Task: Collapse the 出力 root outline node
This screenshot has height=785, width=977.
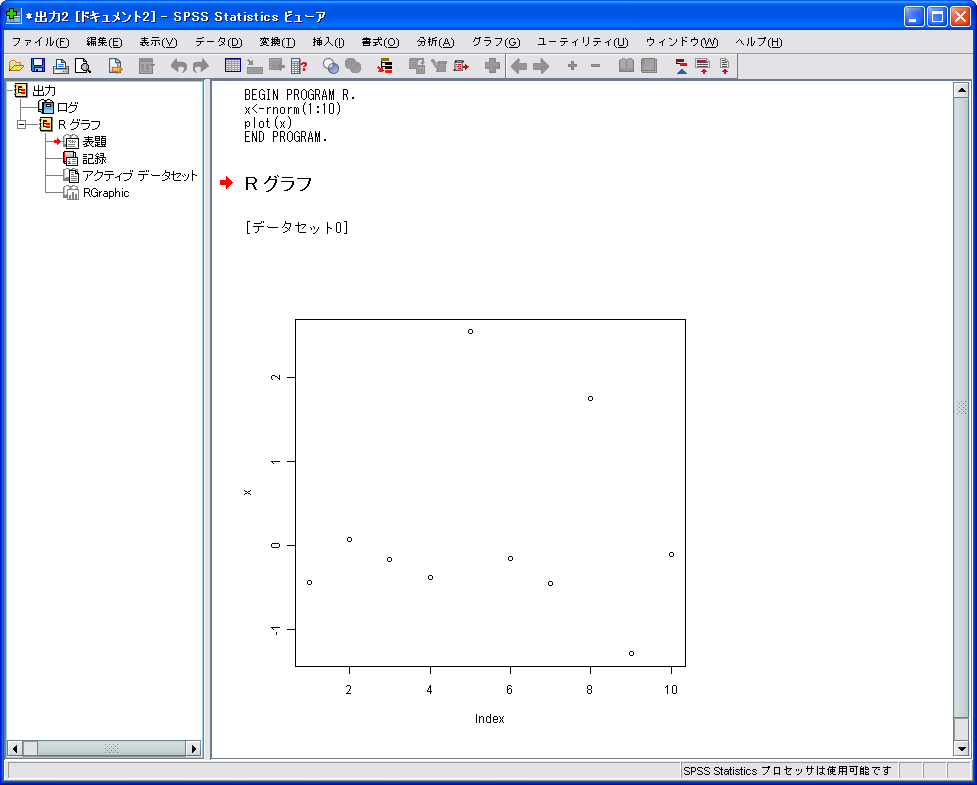Action: tap(8, 91)
